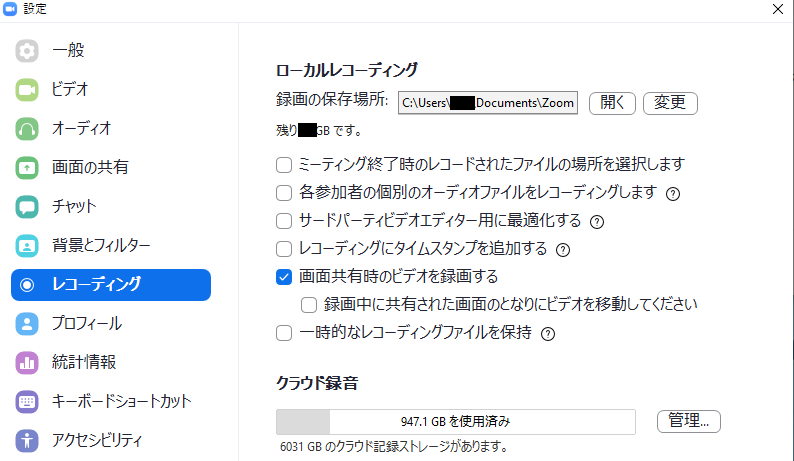This screenshot has height=461, width=794.
Task: Click the Share Screen sidebar icon
Action: [x=27, y=167]
